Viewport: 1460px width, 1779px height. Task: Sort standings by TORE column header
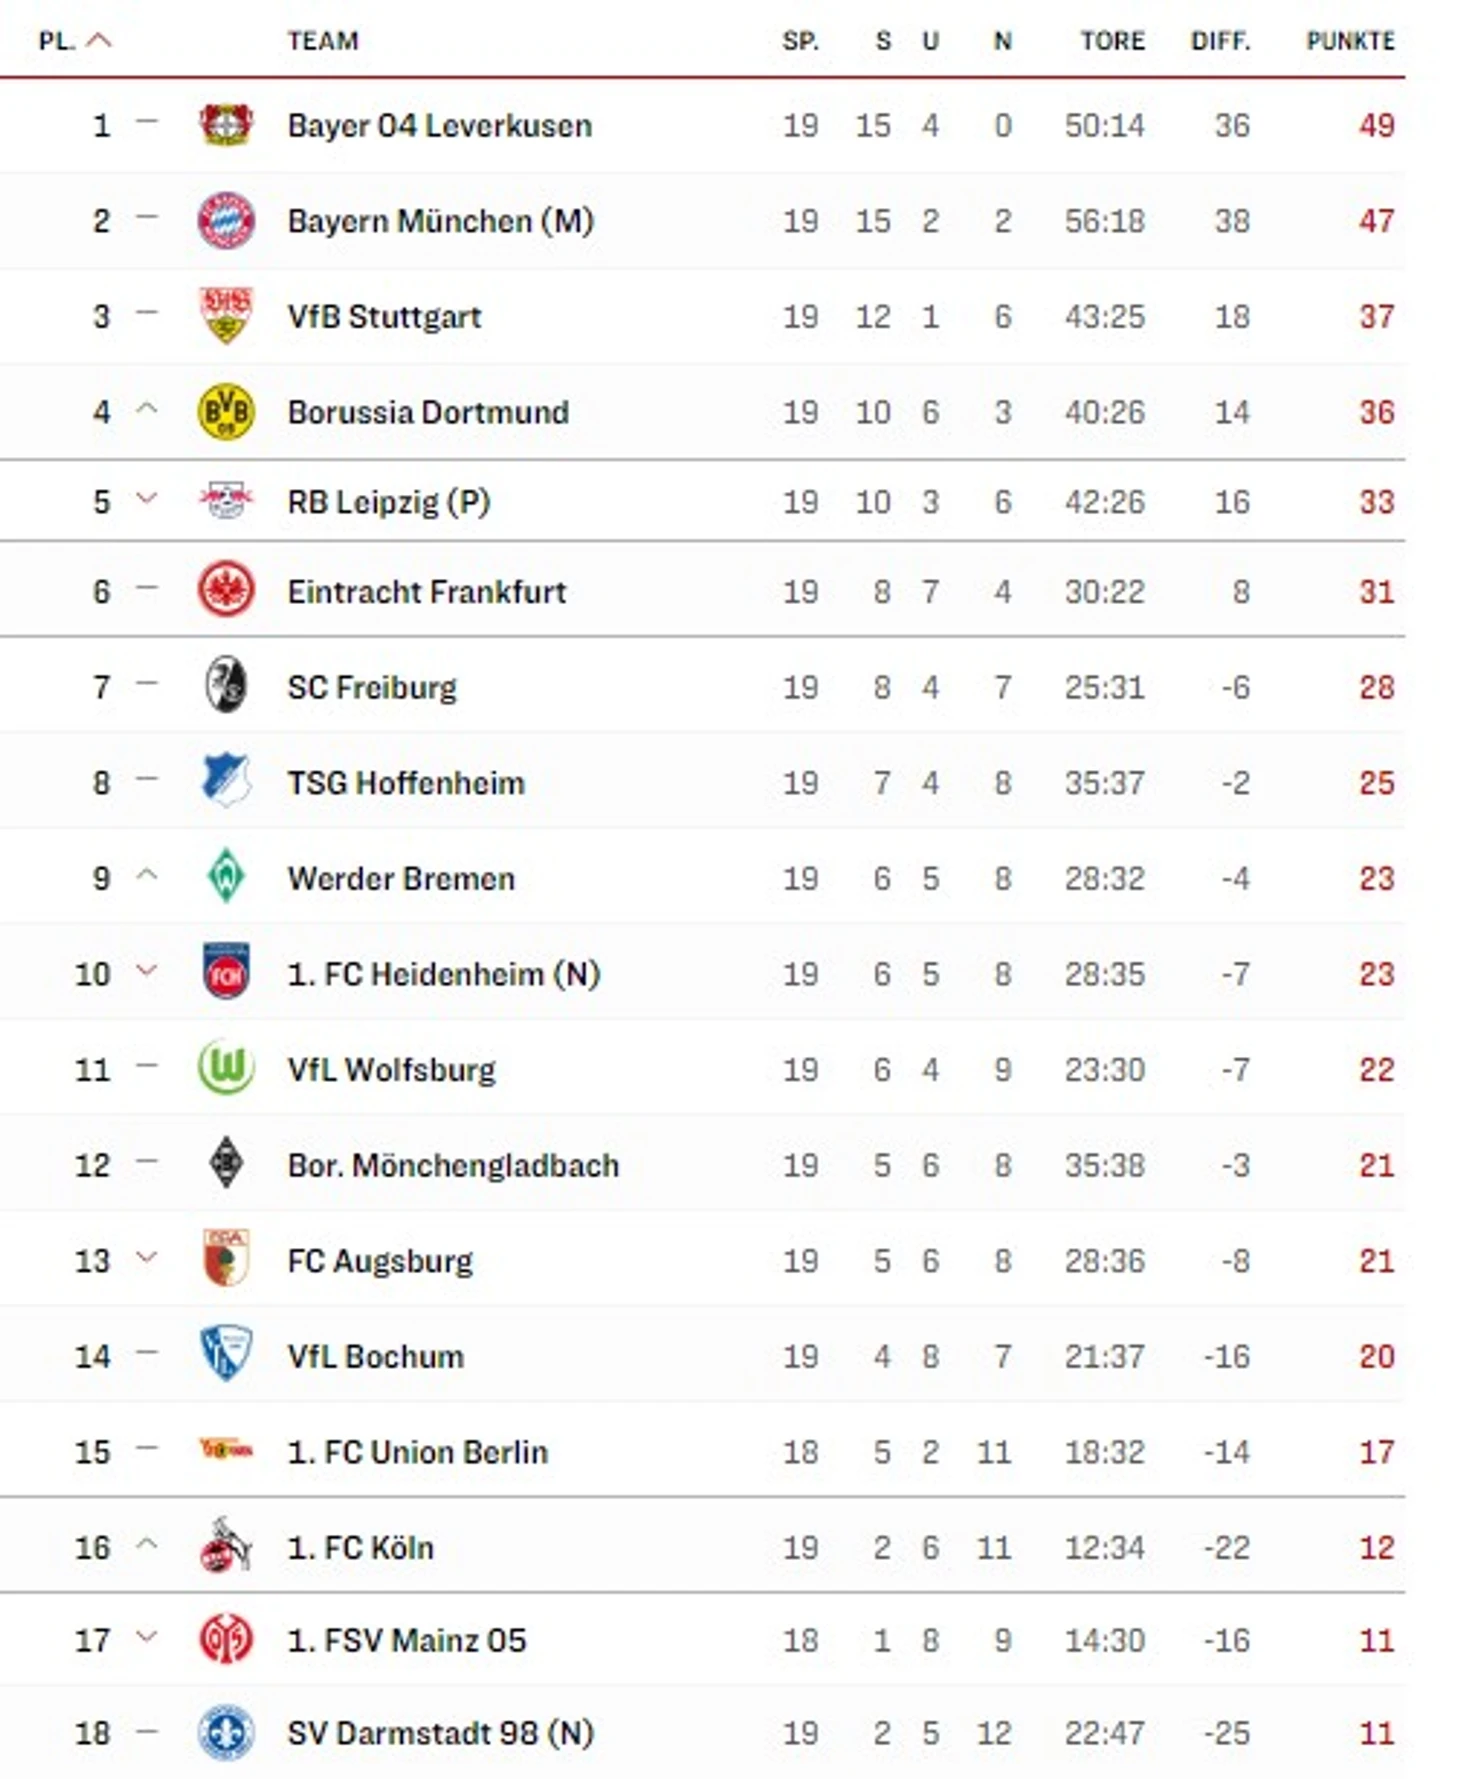1112,41
